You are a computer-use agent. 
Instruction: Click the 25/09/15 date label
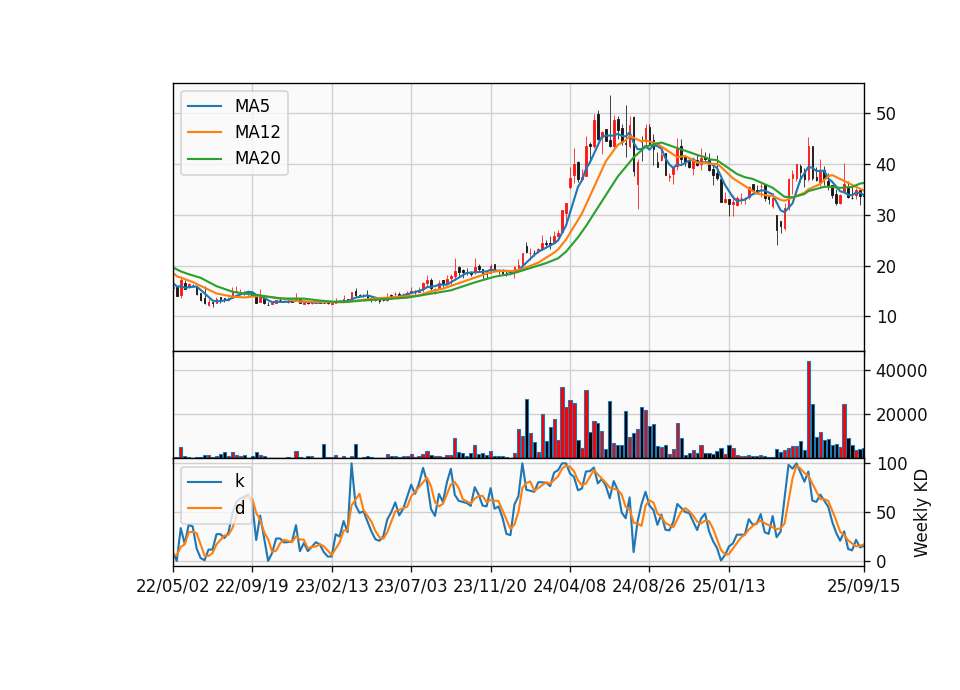coord(864,586)
